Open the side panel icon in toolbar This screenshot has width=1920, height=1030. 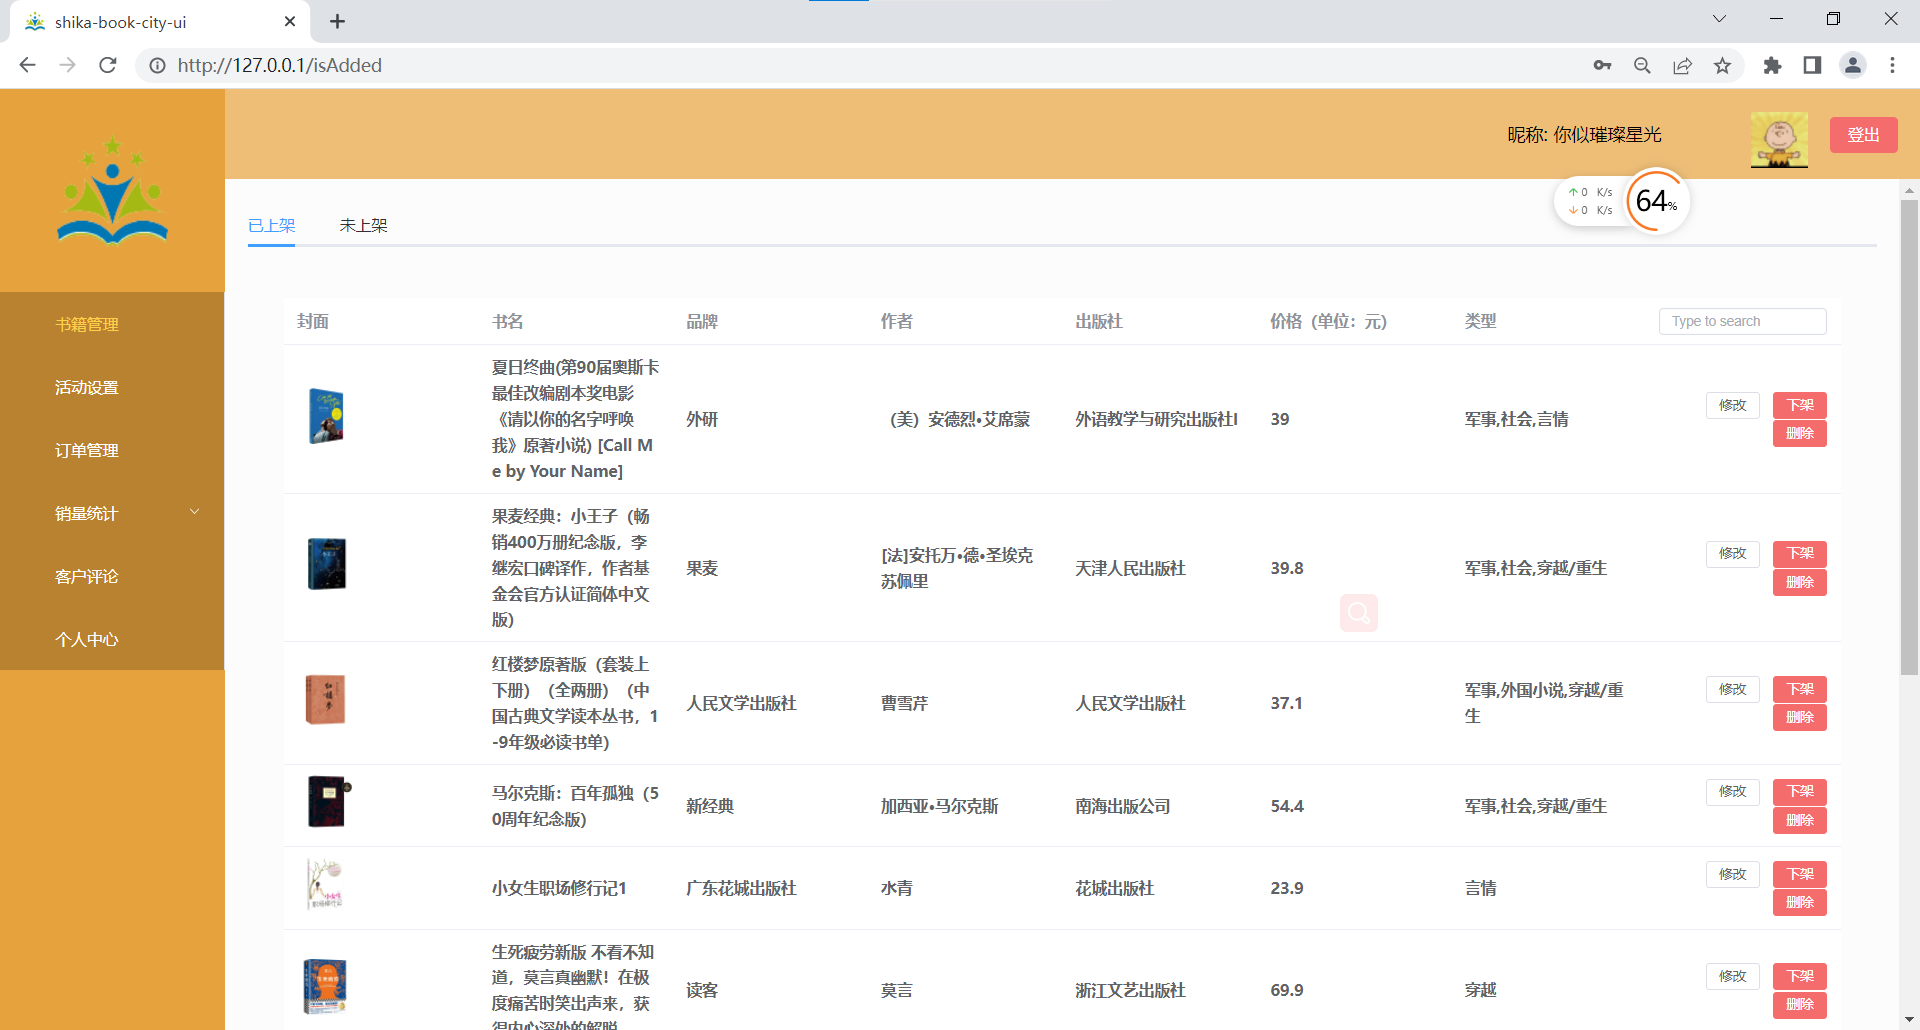pos(1812,65)
